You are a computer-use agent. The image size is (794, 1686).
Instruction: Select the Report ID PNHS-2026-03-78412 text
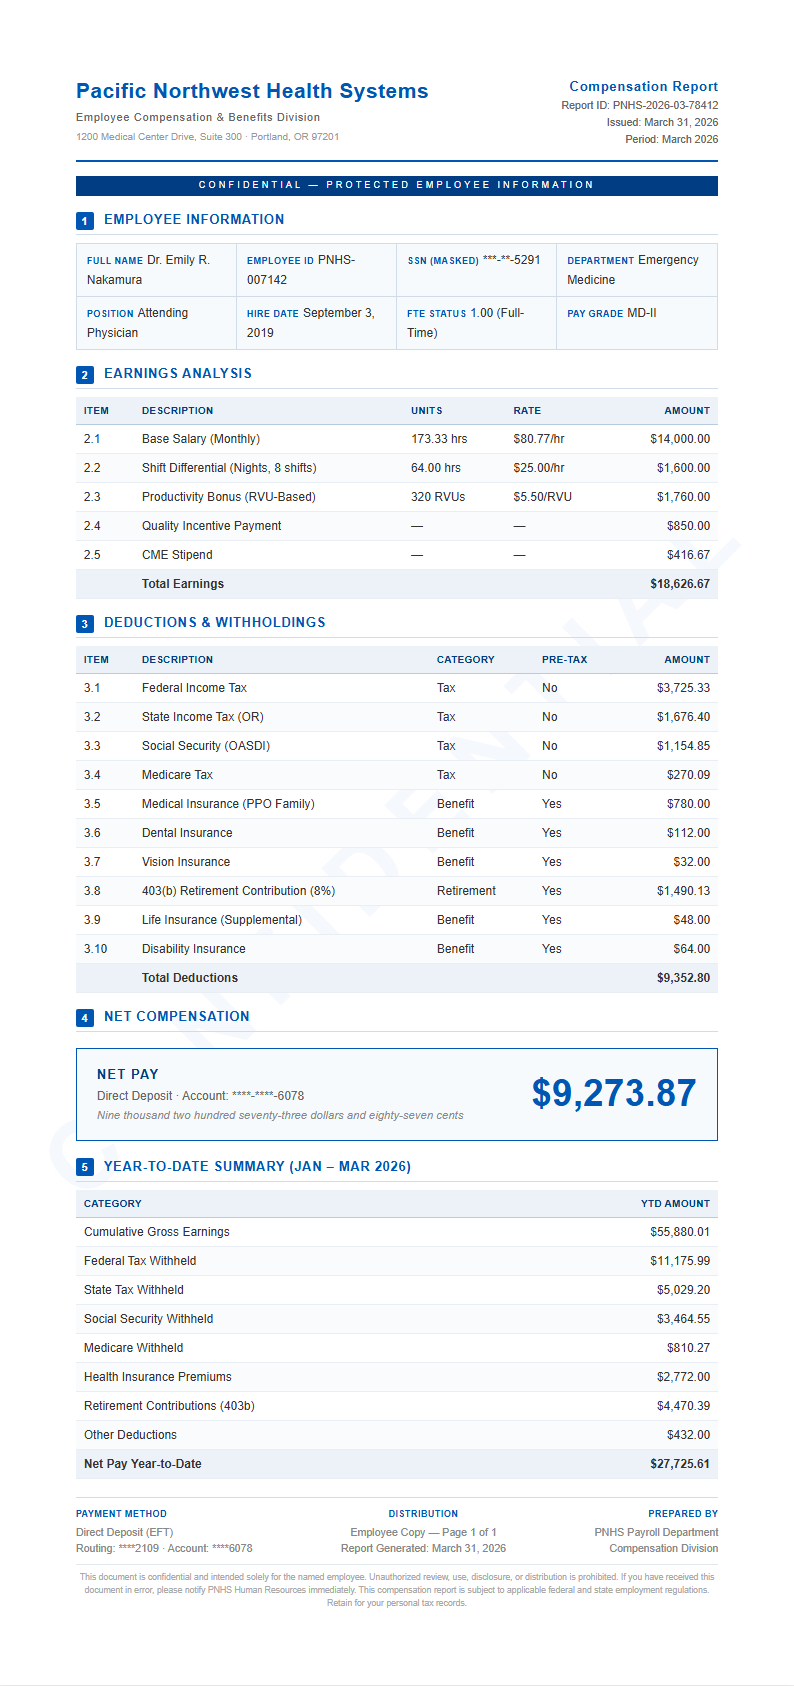(640, 105)
